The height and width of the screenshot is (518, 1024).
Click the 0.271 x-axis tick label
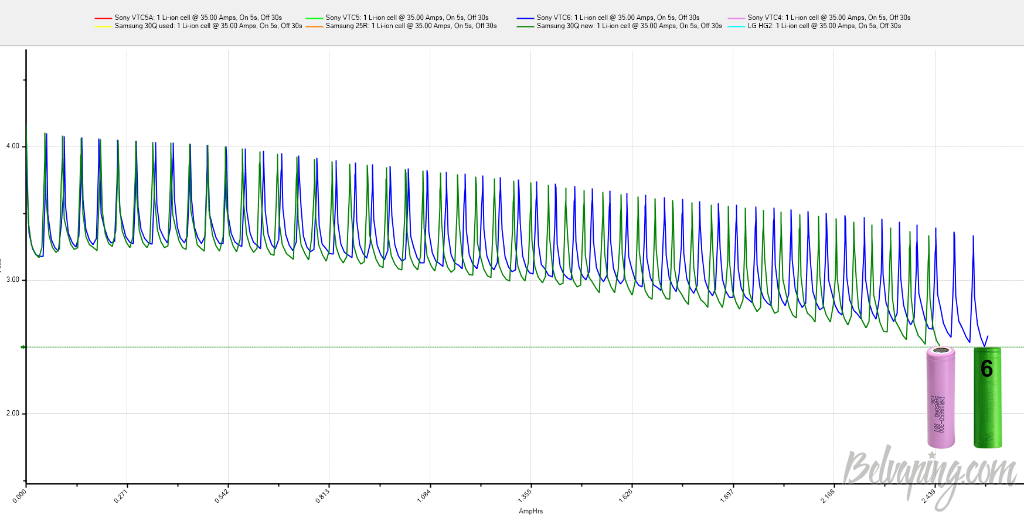pyautogui.click(x=120, y=494)
